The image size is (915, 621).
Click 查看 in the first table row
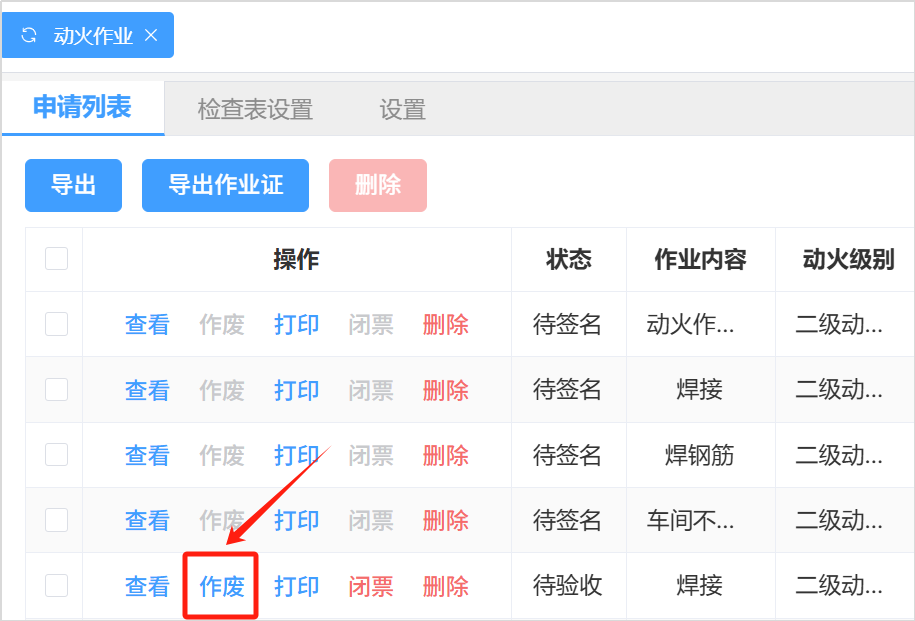pyautogui.click(x=147, y=324)
